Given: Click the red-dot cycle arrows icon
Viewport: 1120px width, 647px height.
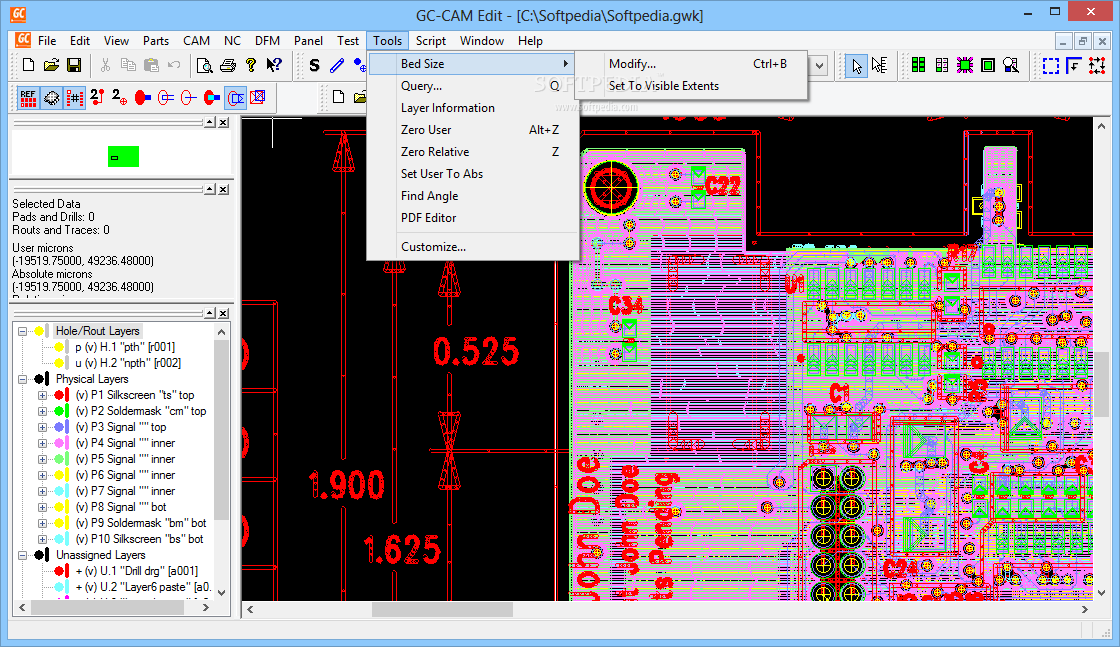Looking at the screenshot, I should tap(1097, 66).
